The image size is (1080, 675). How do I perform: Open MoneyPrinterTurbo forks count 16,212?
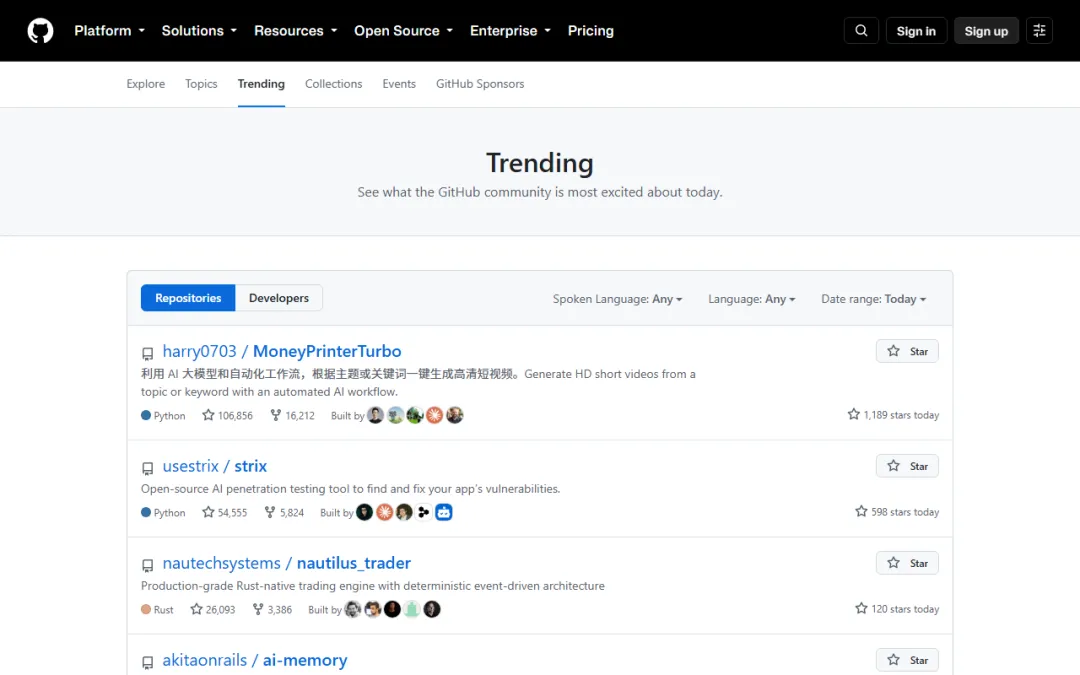click(x=292, y=415)
